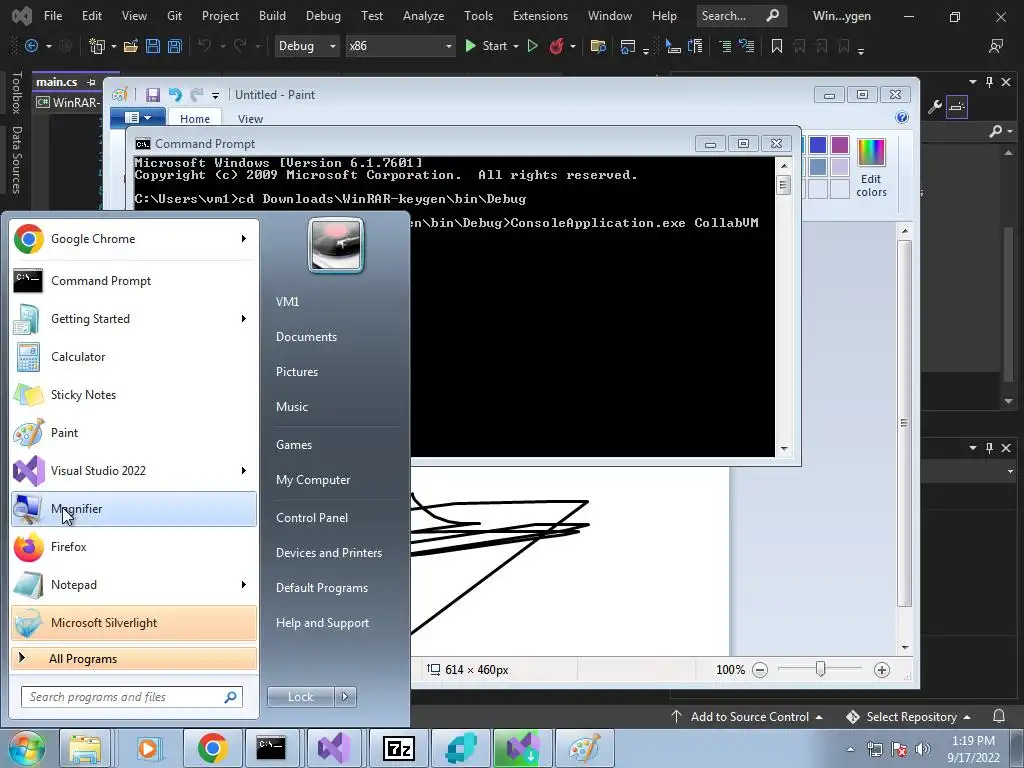Image resolution: width=1024 pixels, height=768 pixels.
Task: Open Control Panel from the Start menu
Action: click(312, 518)
